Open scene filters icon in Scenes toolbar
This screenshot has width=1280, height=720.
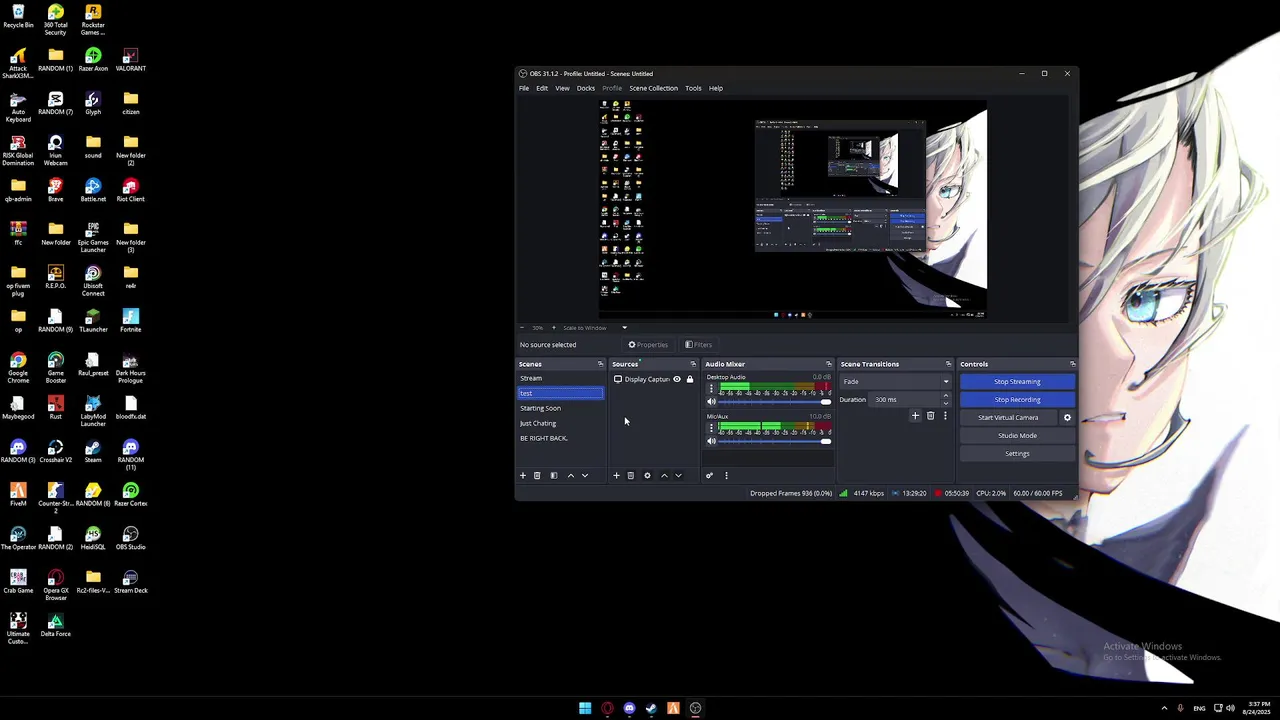[x=553, y=476]
